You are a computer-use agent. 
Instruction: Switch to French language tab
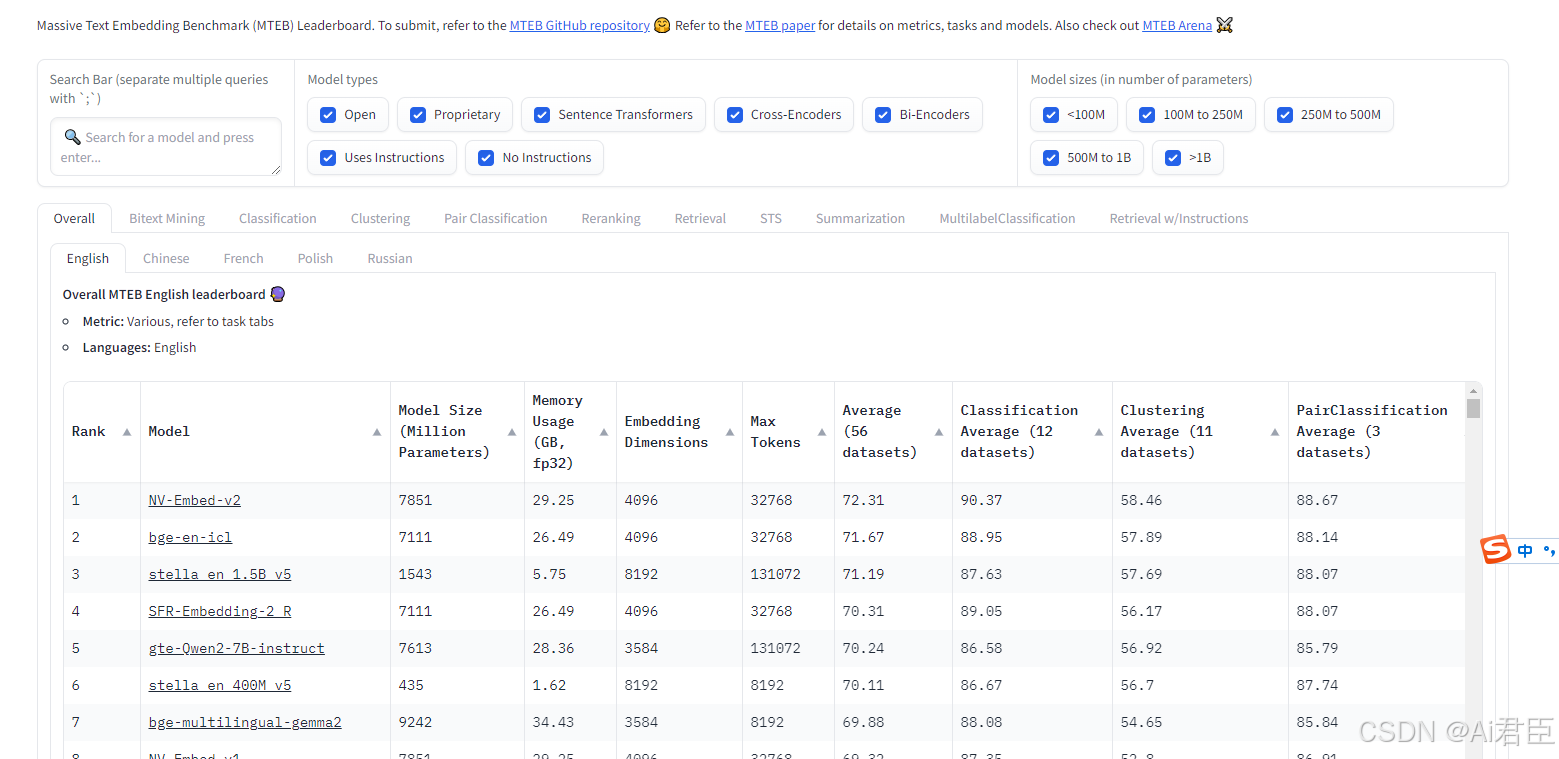pos(243,258)
